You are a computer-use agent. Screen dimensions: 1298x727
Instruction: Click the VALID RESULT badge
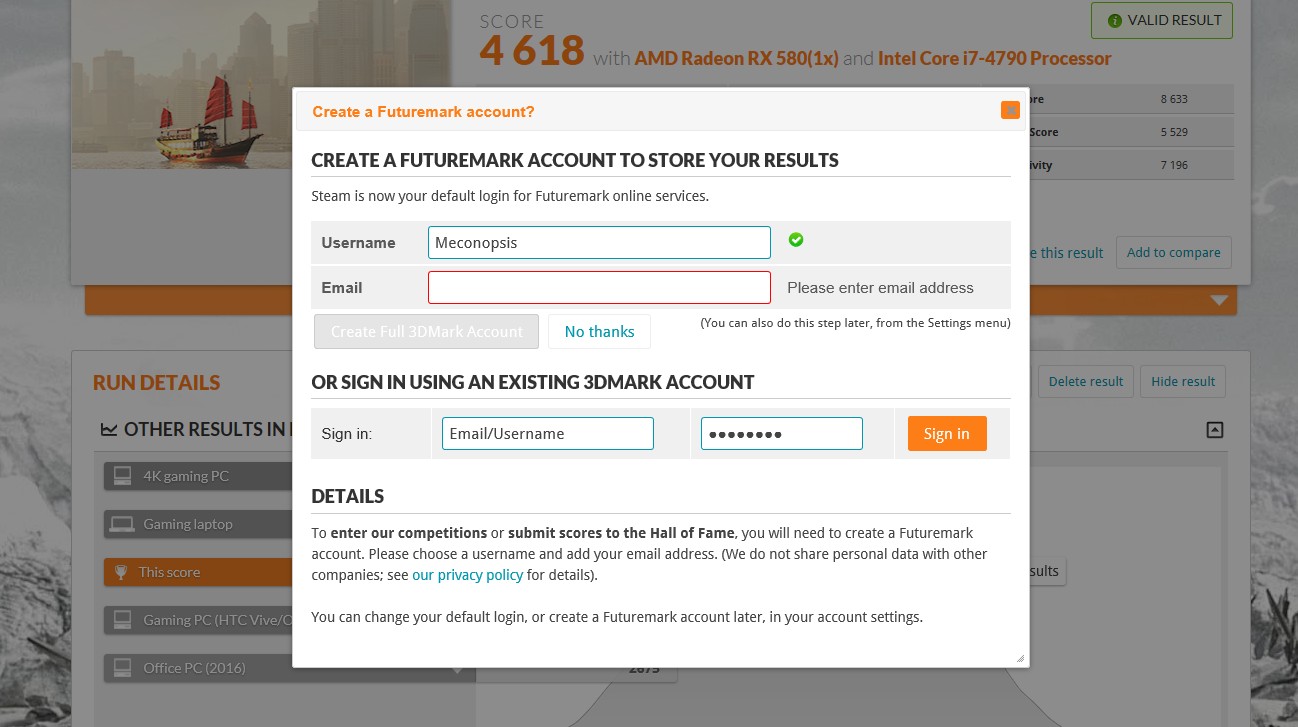click(1161, 20)
